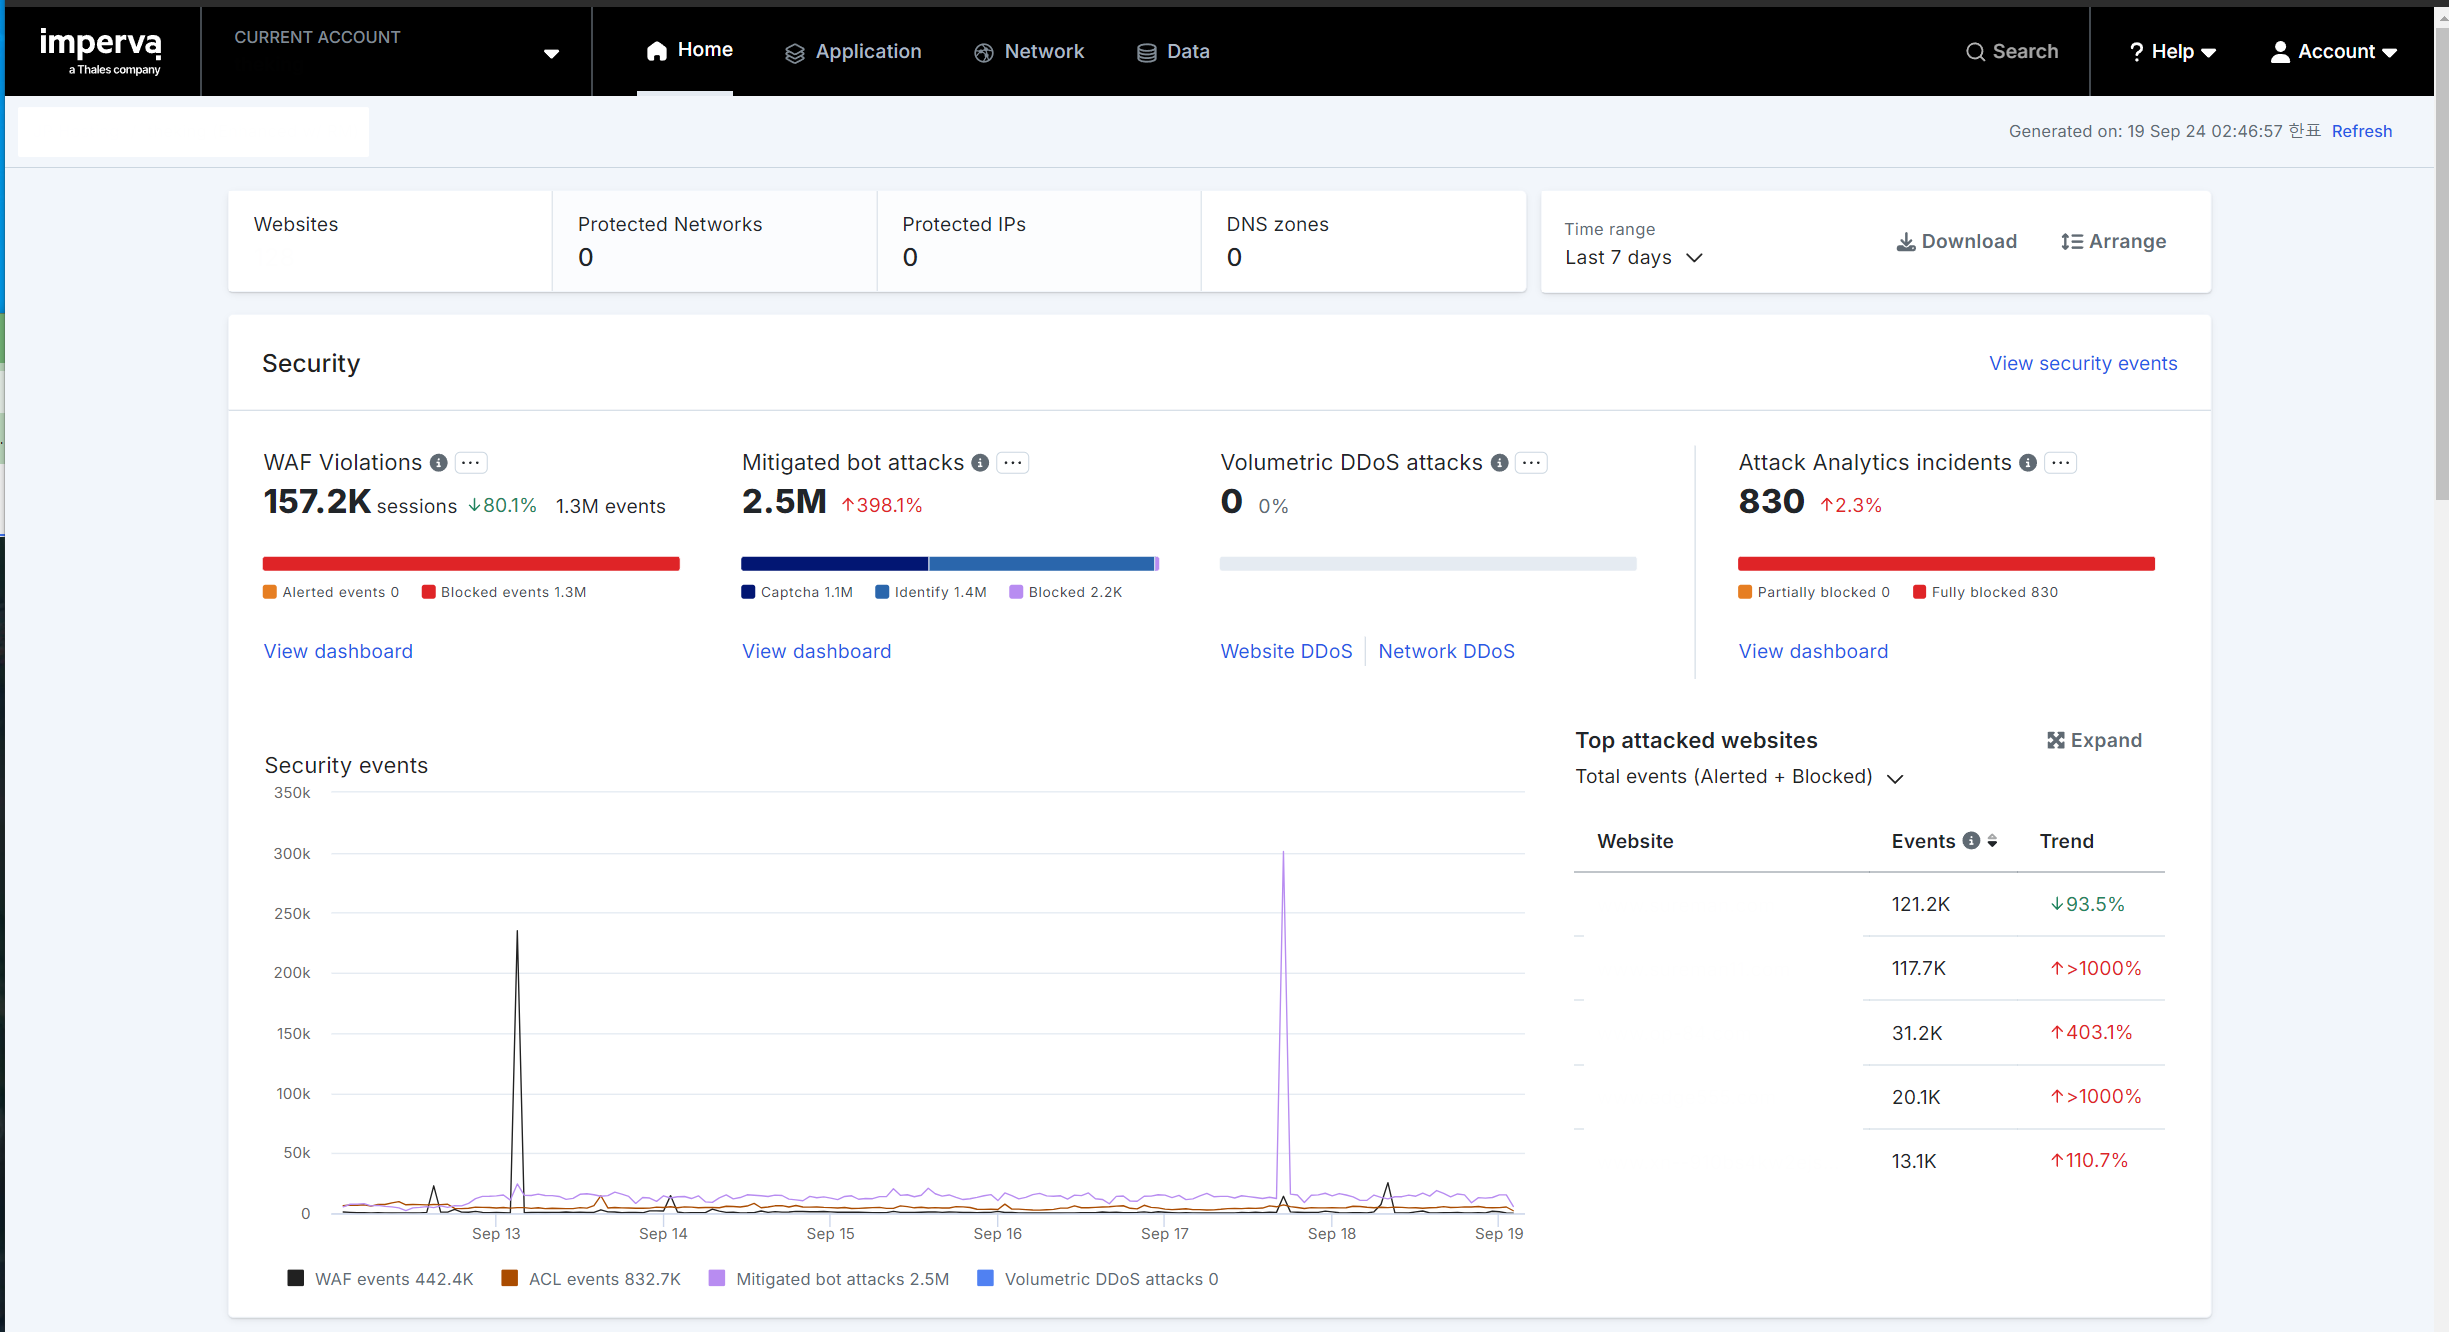This screenshot has height=1332, width=2449.
Task: Click Blocked events 1.3M red swatch
Action: pyautogui.click(x=429, y=592)
